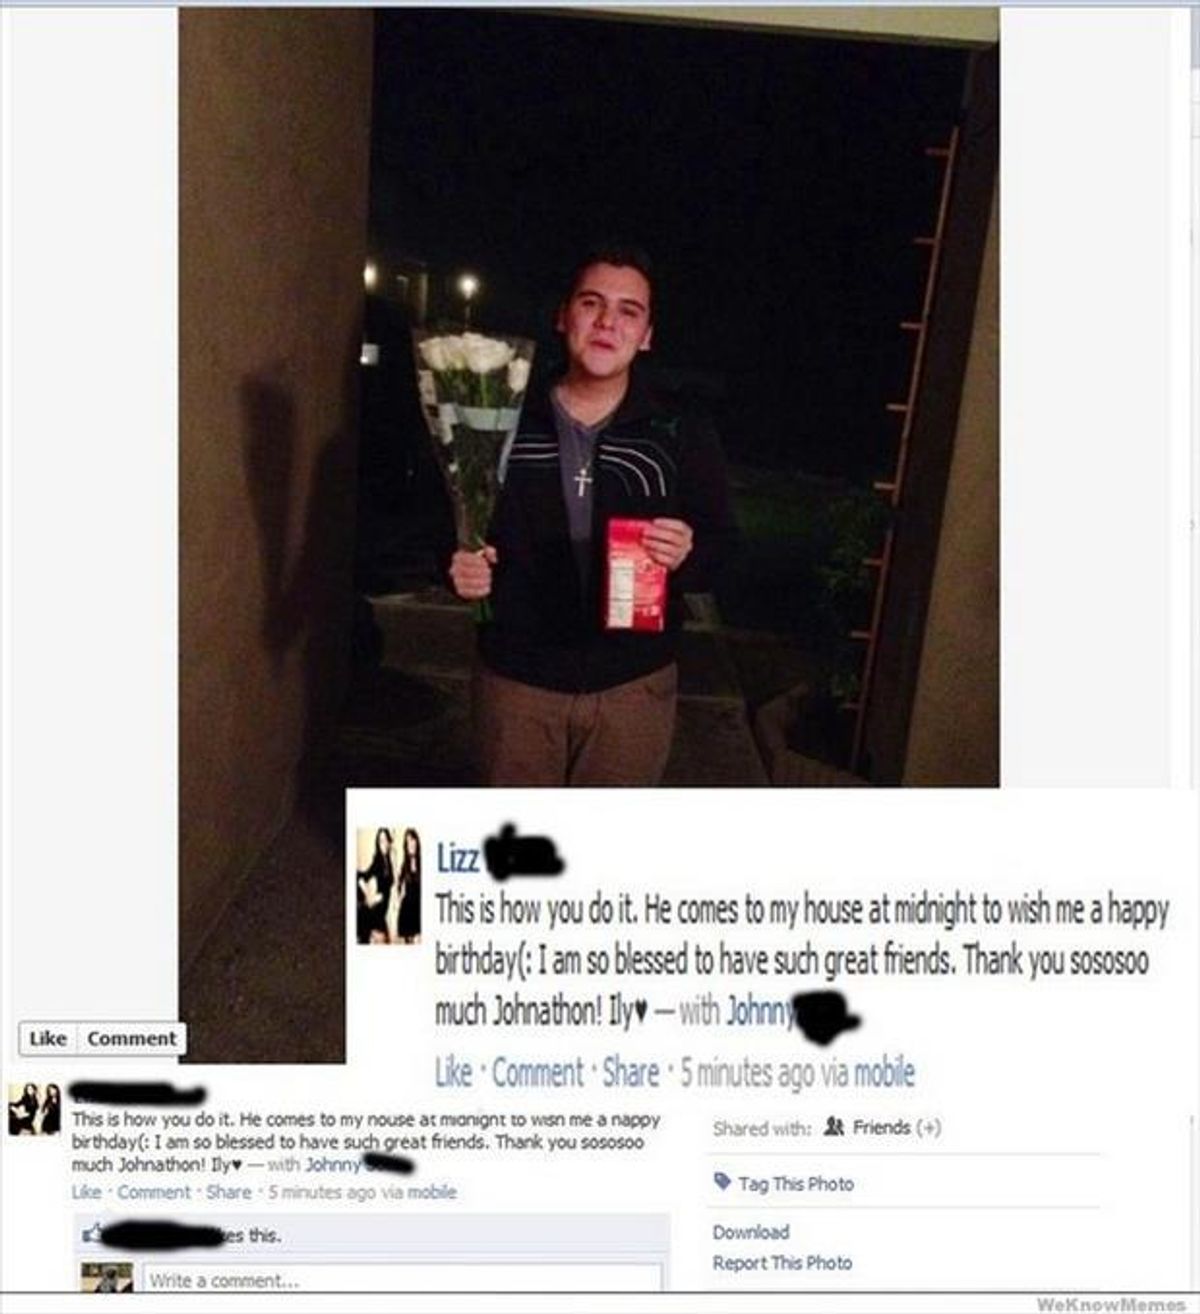Click the small Share link under the caption
Viewport: 1200px width, 1314px height.
coord(229,1192)
